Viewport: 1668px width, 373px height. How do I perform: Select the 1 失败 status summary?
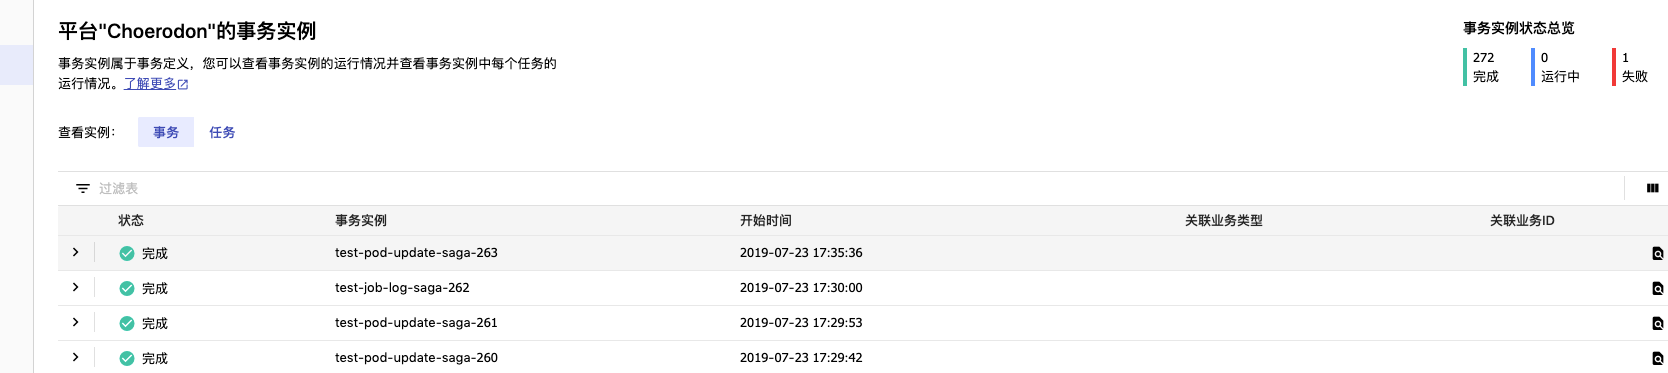click(x=1633, y=67)
